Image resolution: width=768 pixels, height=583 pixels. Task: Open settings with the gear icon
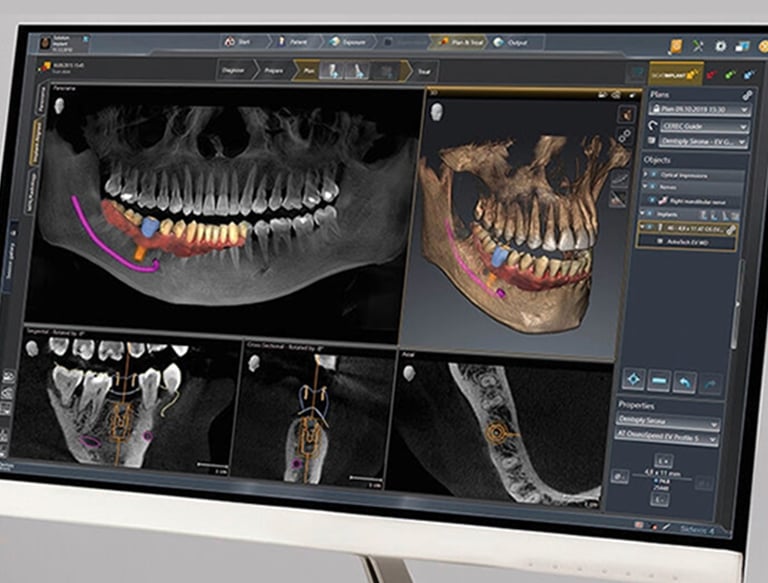coord(720,47)
